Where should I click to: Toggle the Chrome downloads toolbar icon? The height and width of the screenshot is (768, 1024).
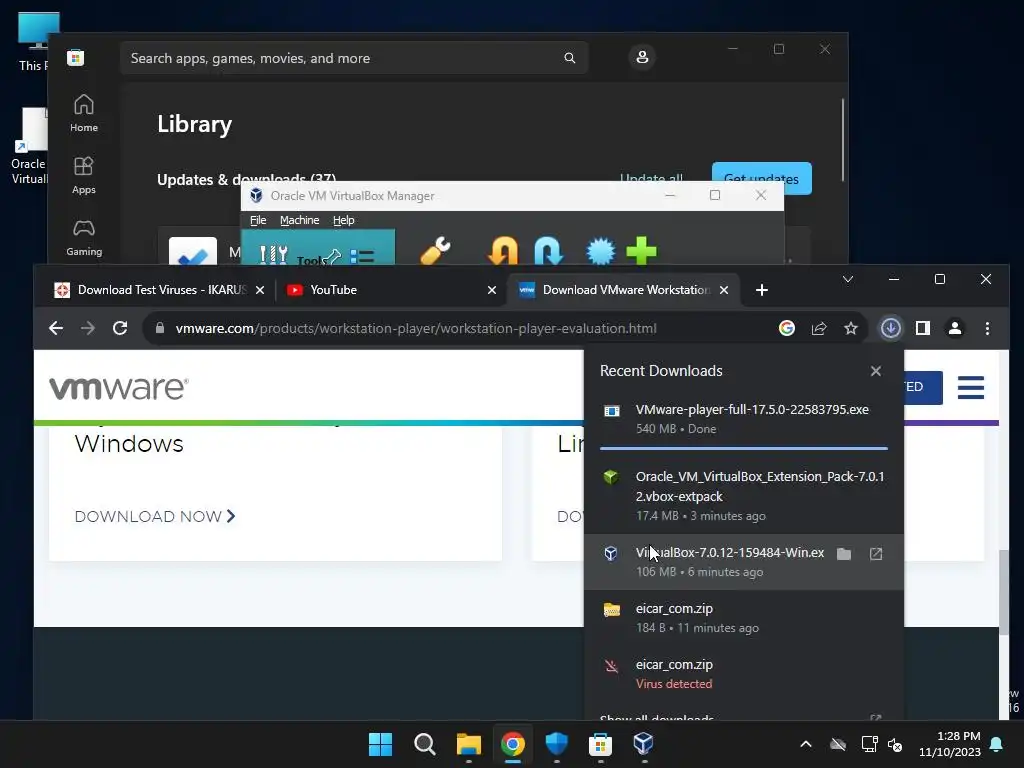click(x=891, y=328)
